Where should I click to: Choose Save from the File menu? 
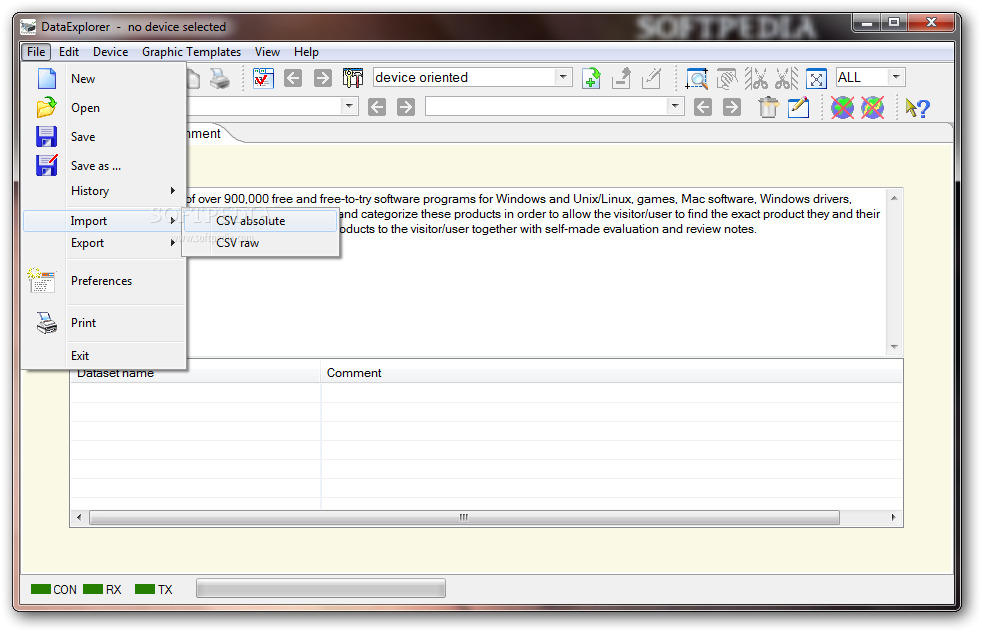click(104, 137)
